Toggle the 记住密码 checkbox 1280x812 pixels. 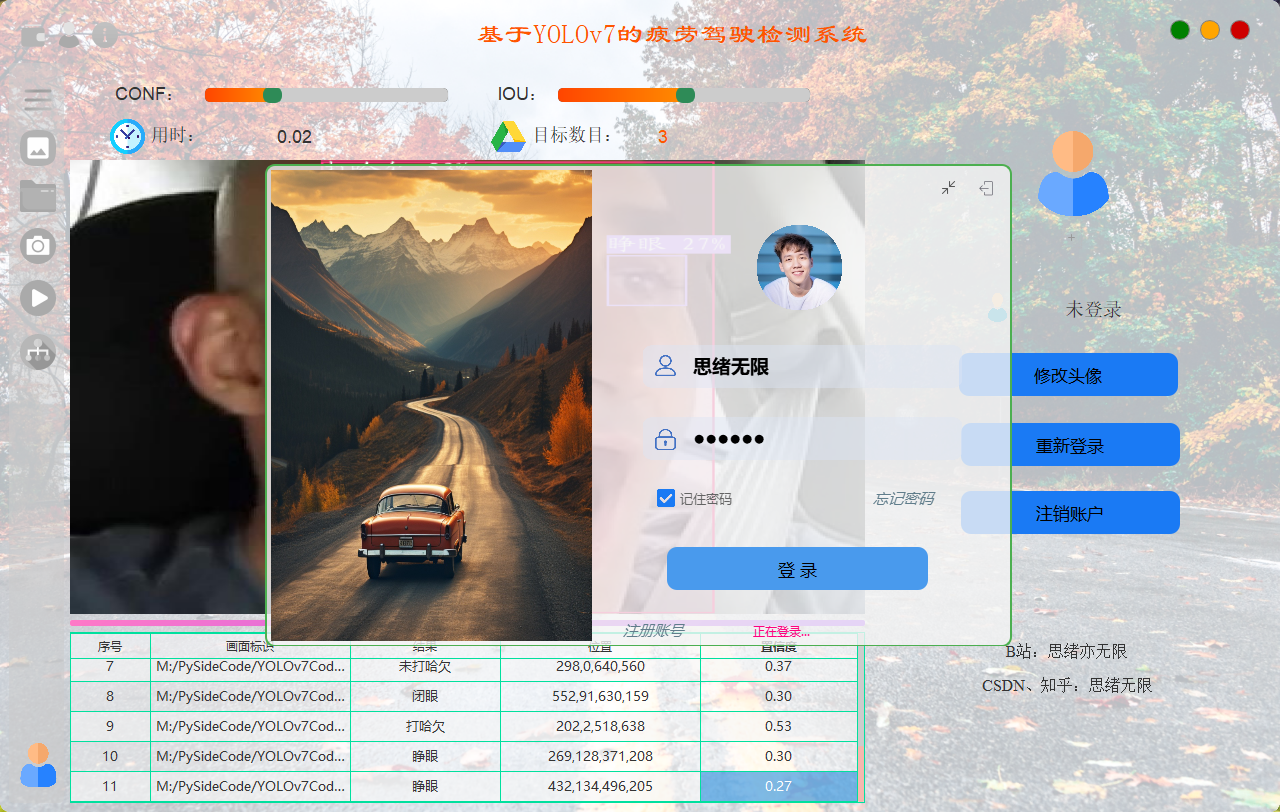tap(666, 498)
